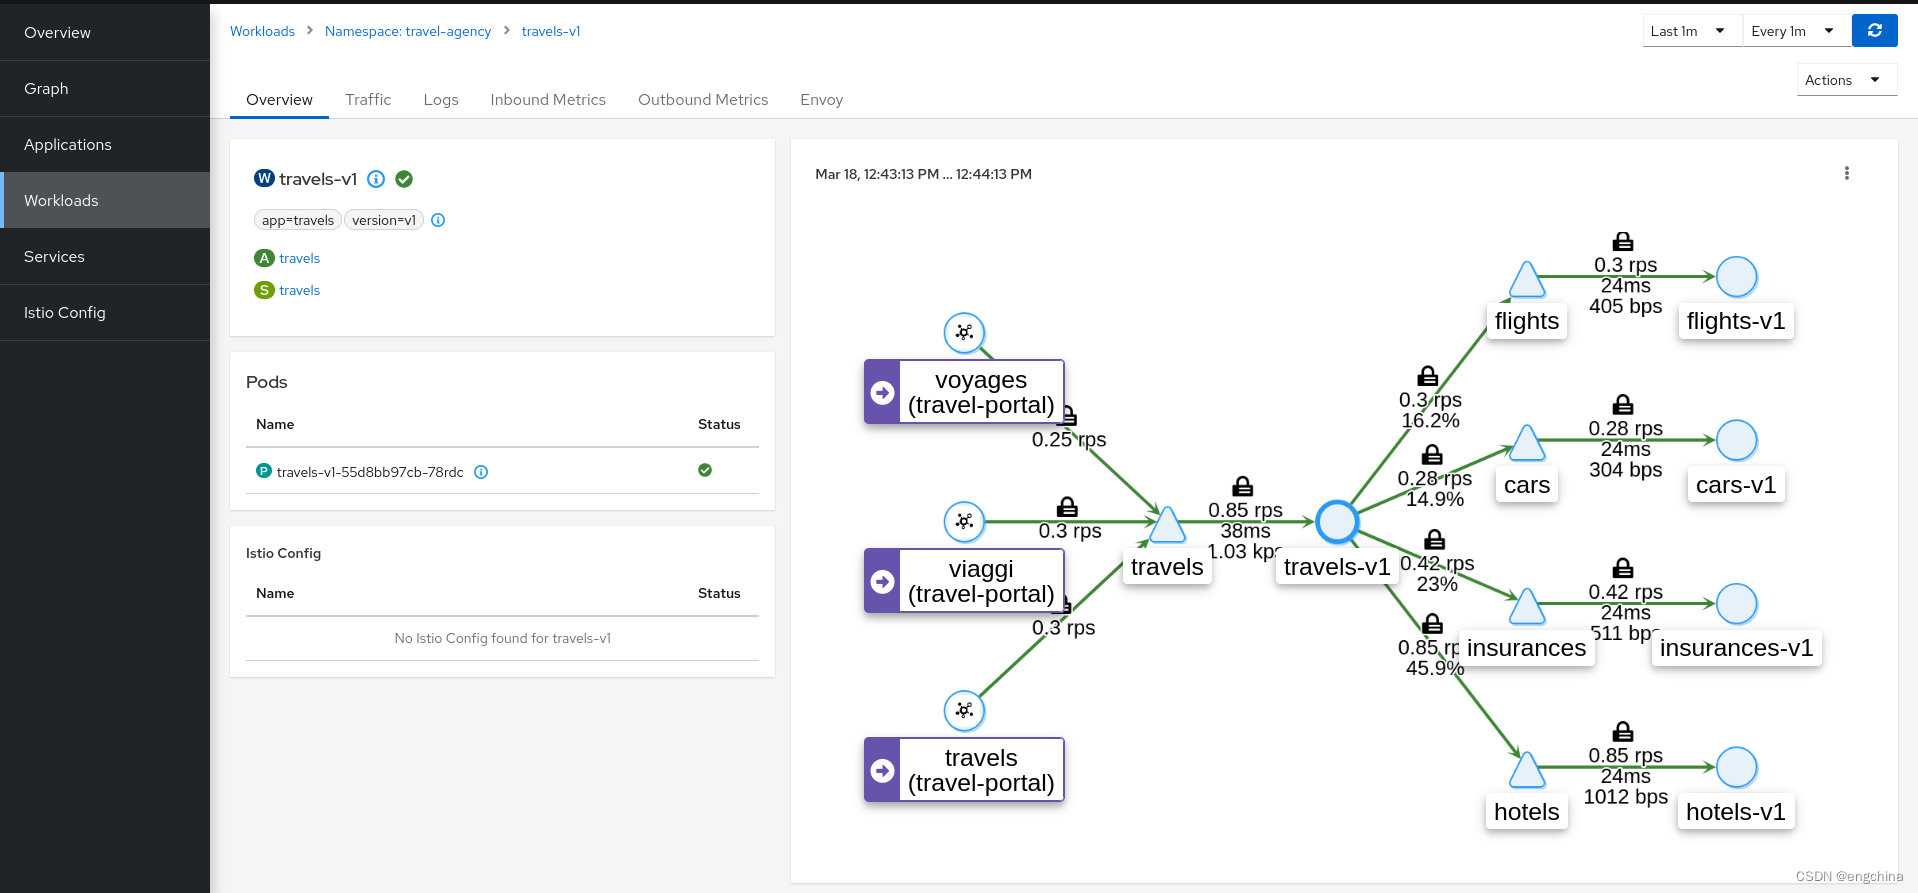Click info icon beside the version=v1 label
Screen dimensions: 1918x893
coord(438,220)
